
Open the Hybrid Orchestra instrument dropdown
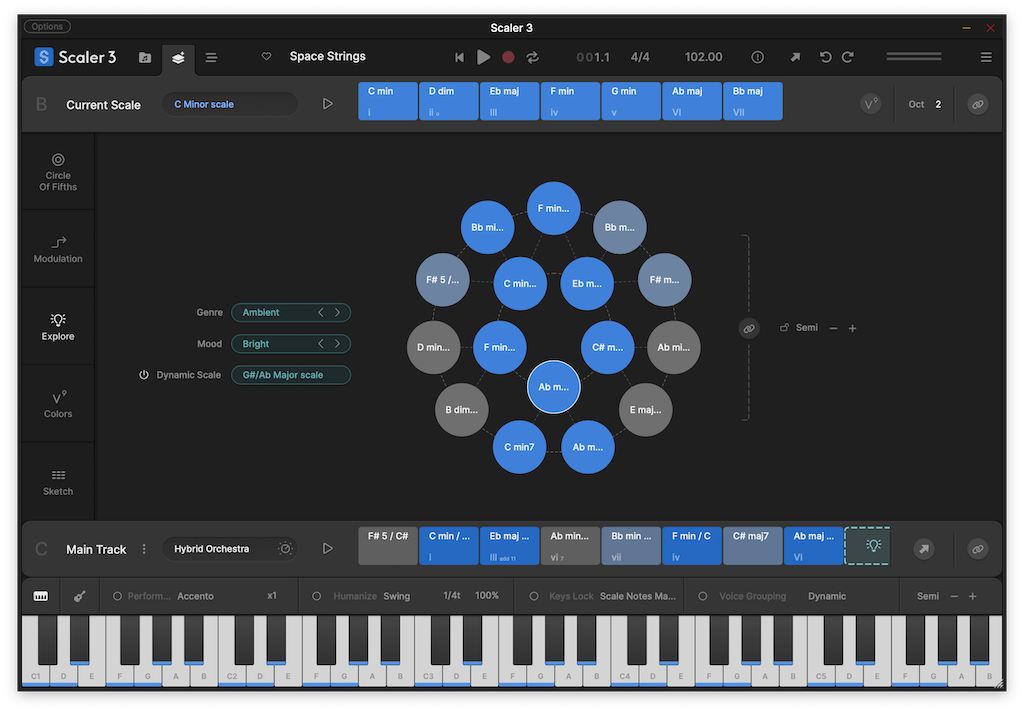pyautogui.click(x=230, y=549)
